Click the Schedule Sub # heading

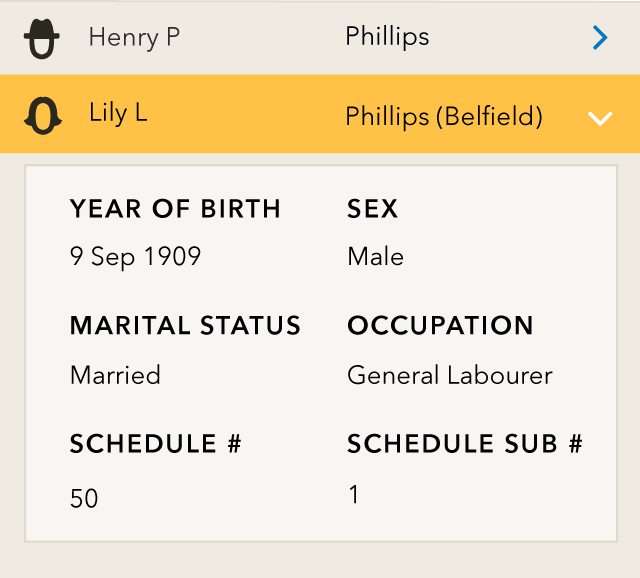464,444
